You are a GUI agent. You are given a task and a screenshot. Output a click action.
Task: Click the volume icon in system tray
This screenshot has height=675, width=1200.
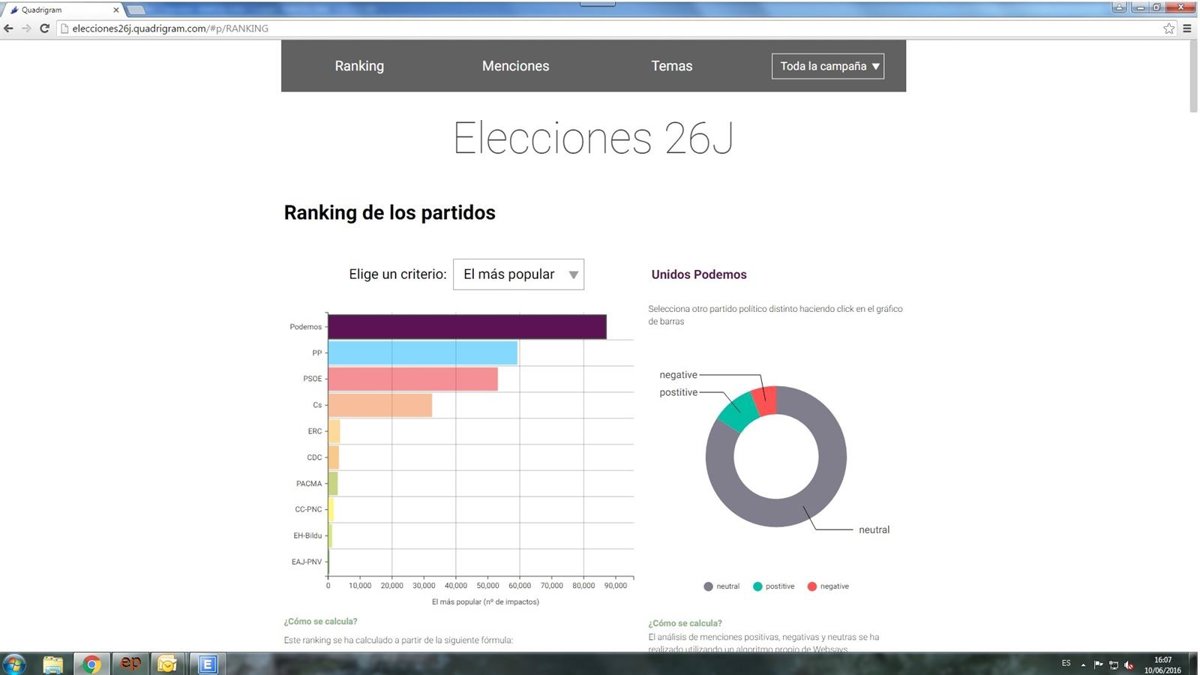click(x=1129, y=664)
